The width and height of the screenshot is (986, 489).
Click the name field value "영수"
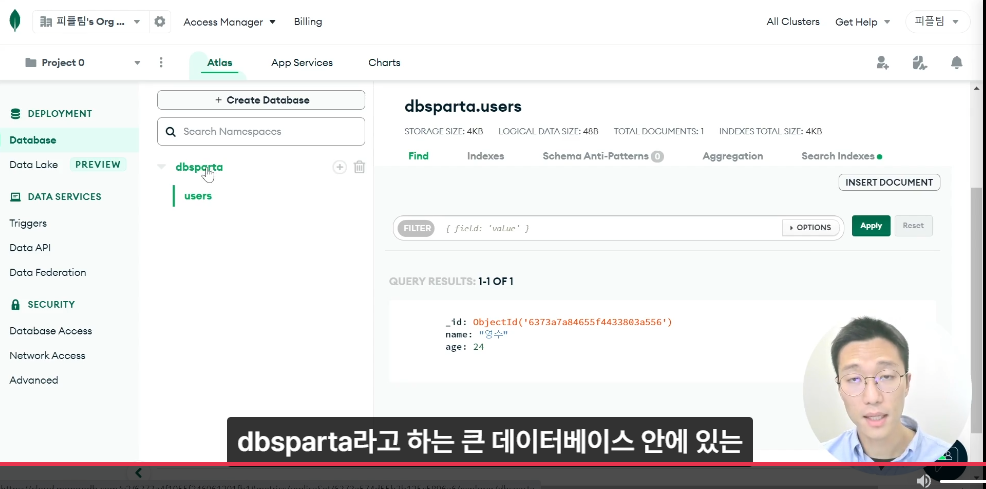(x=493, y=334)
